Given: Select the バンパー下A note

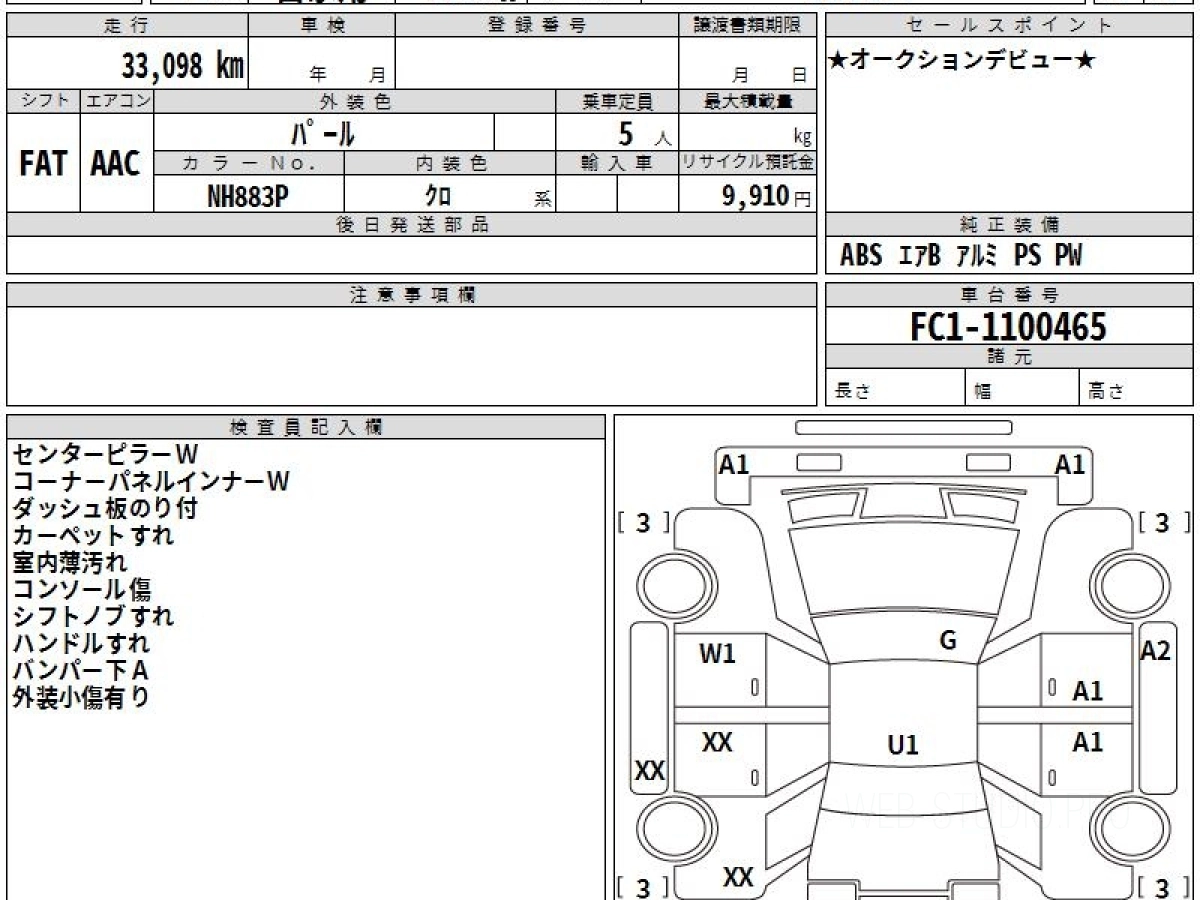Looking at the screenshot, I should (x=81, y=670).
